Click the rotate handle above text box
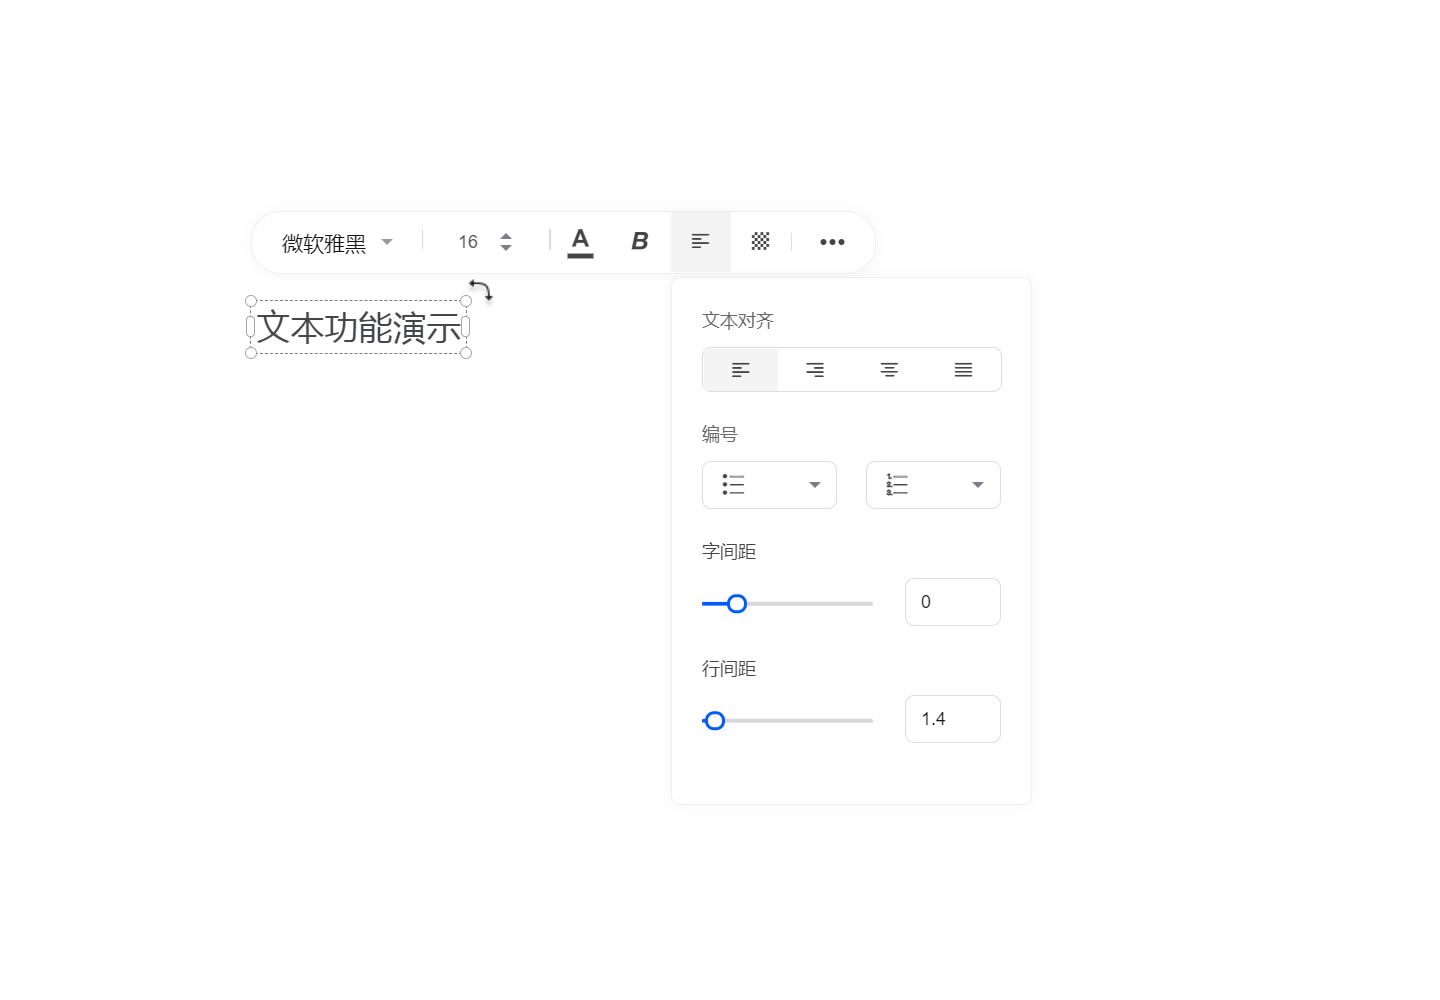 [x=481, y=291]
